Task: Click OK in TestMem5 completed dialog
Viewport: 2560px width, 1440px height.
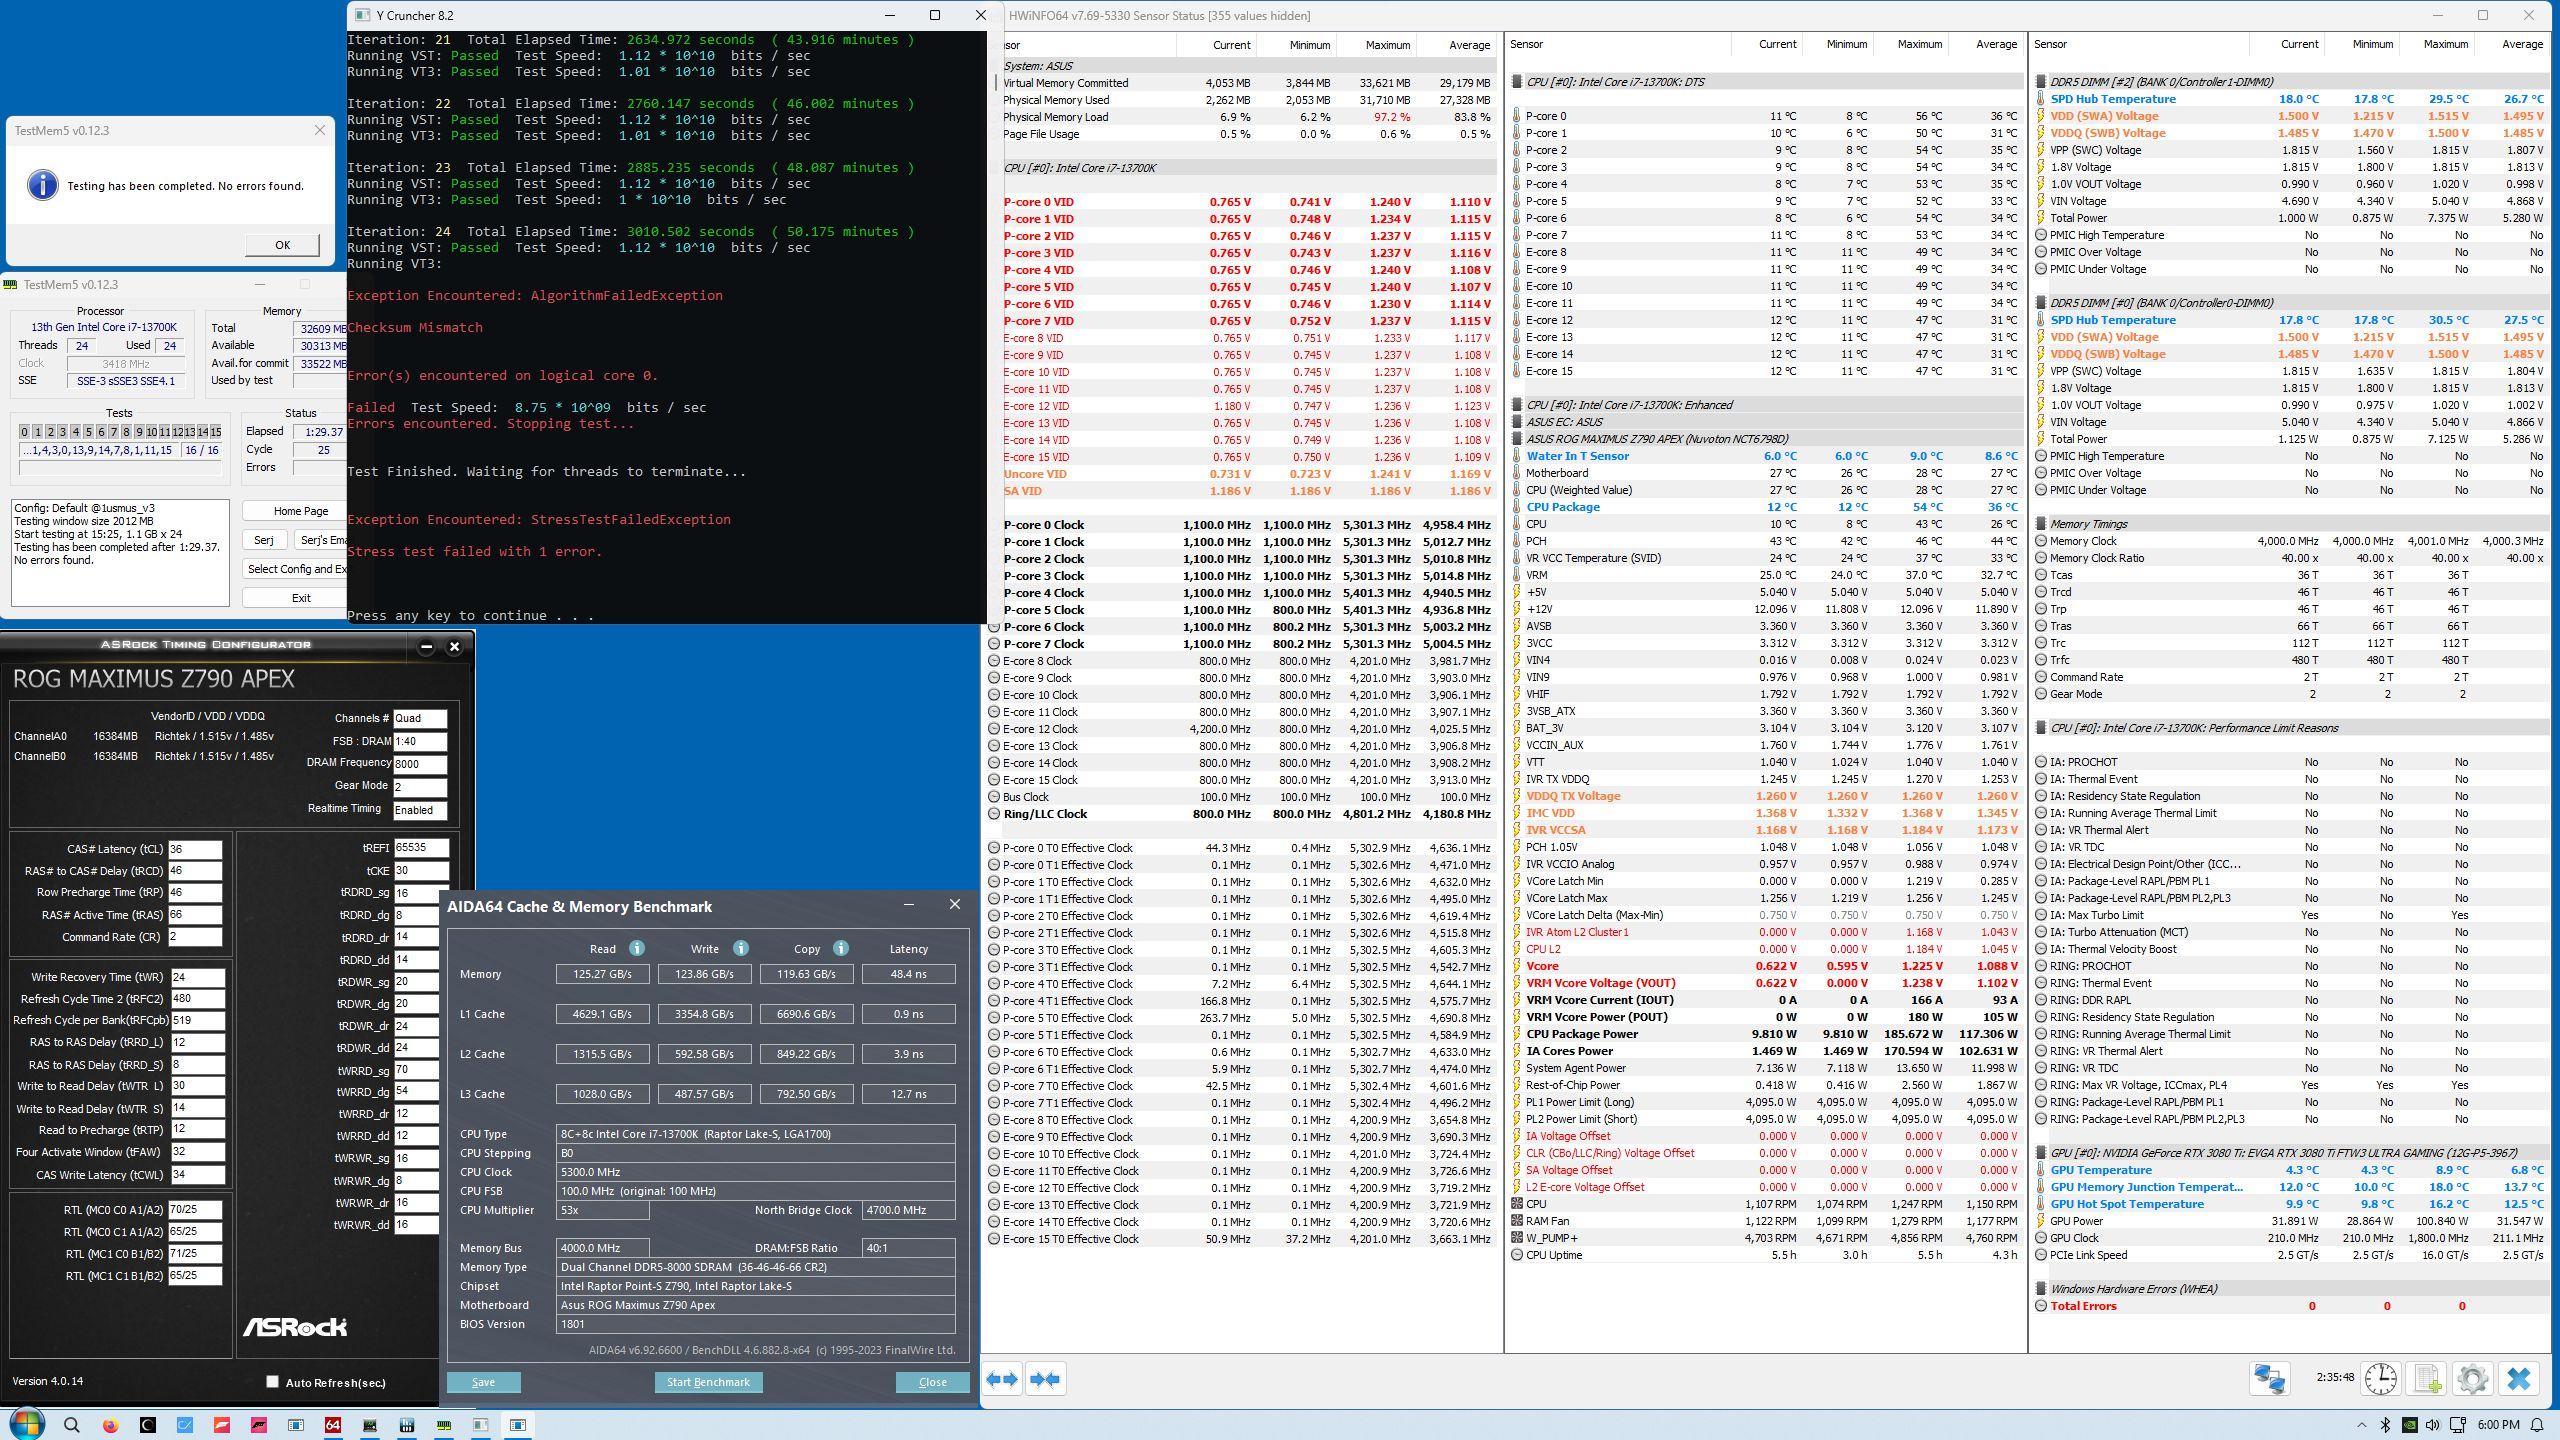Action: (x=282, y=245)
